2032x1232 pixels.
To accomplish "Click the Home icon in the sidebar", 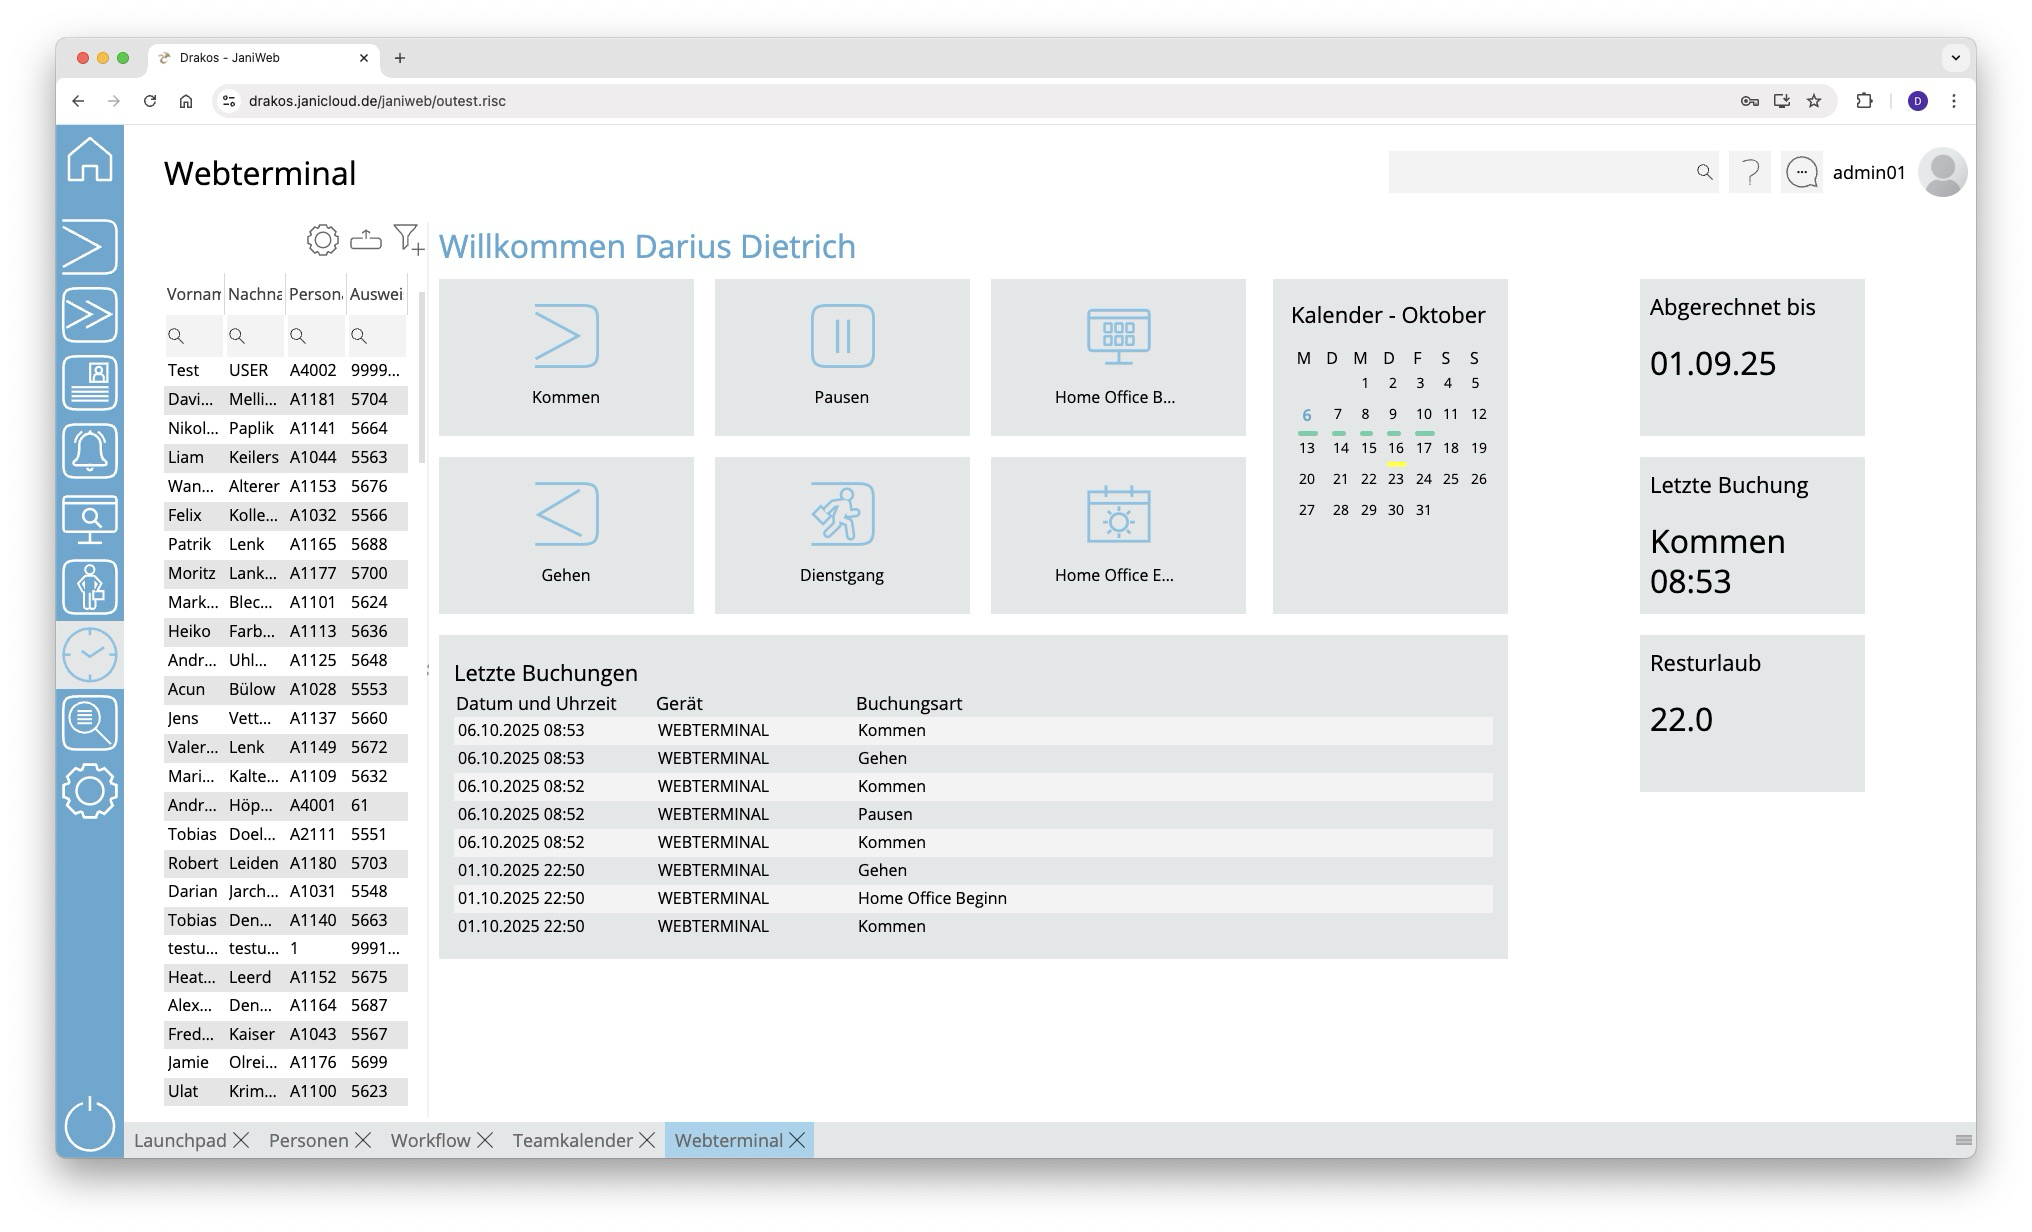I will 90,160.
